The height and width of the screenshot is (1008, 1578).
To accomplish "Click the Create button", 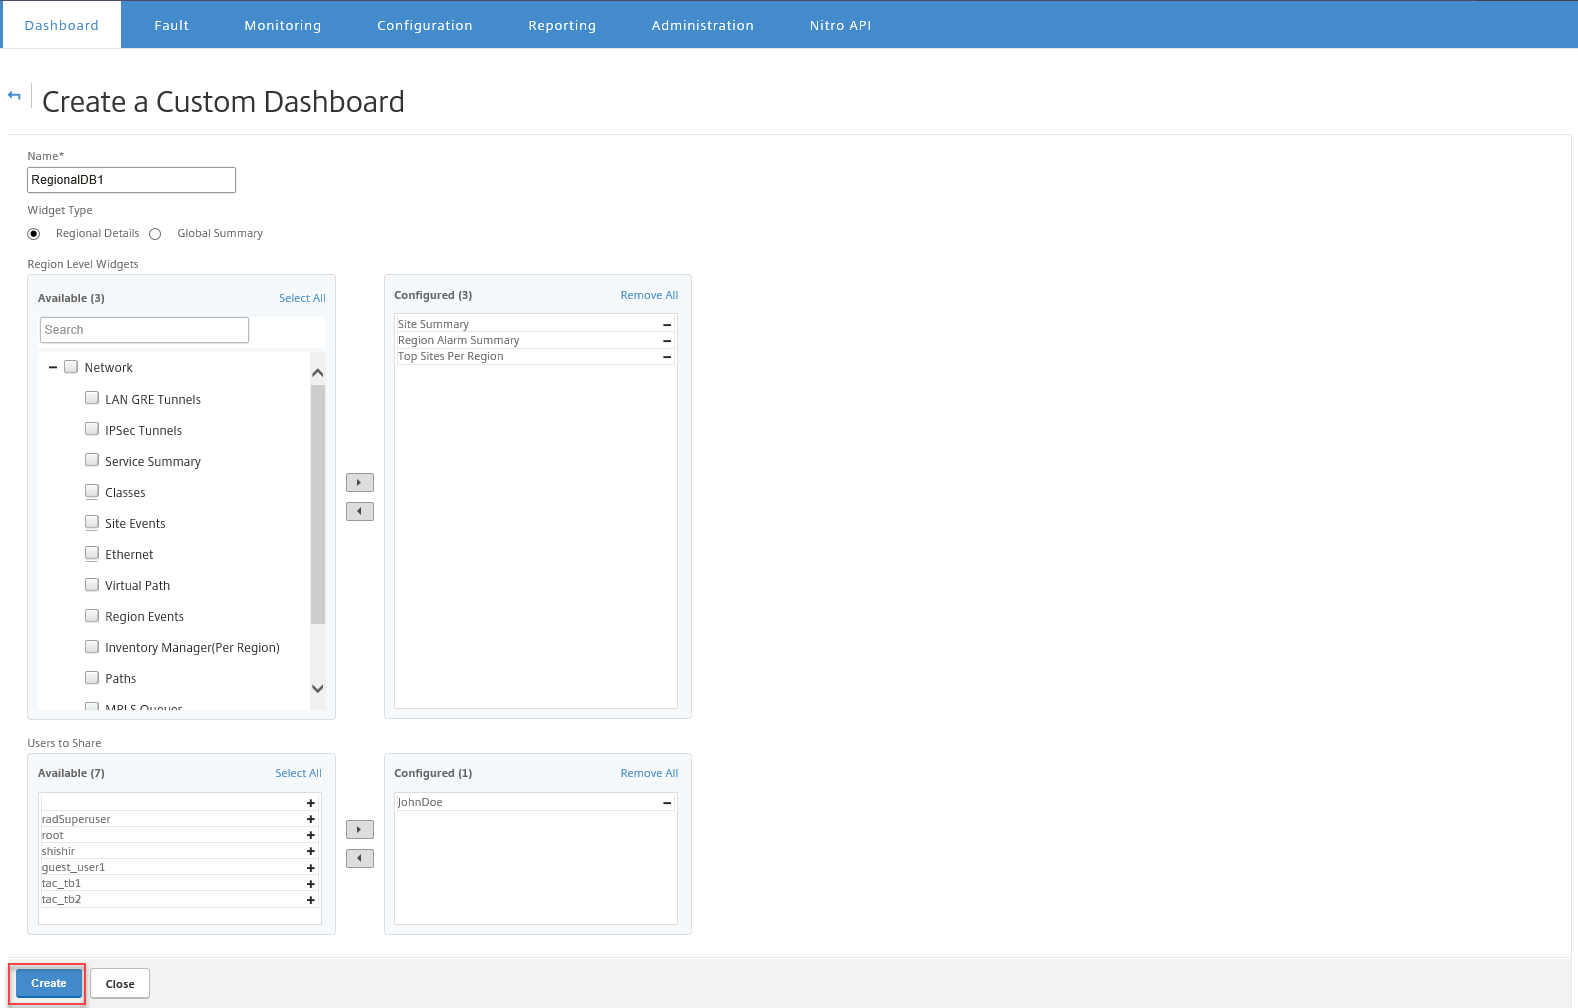I will pos(49,983).
